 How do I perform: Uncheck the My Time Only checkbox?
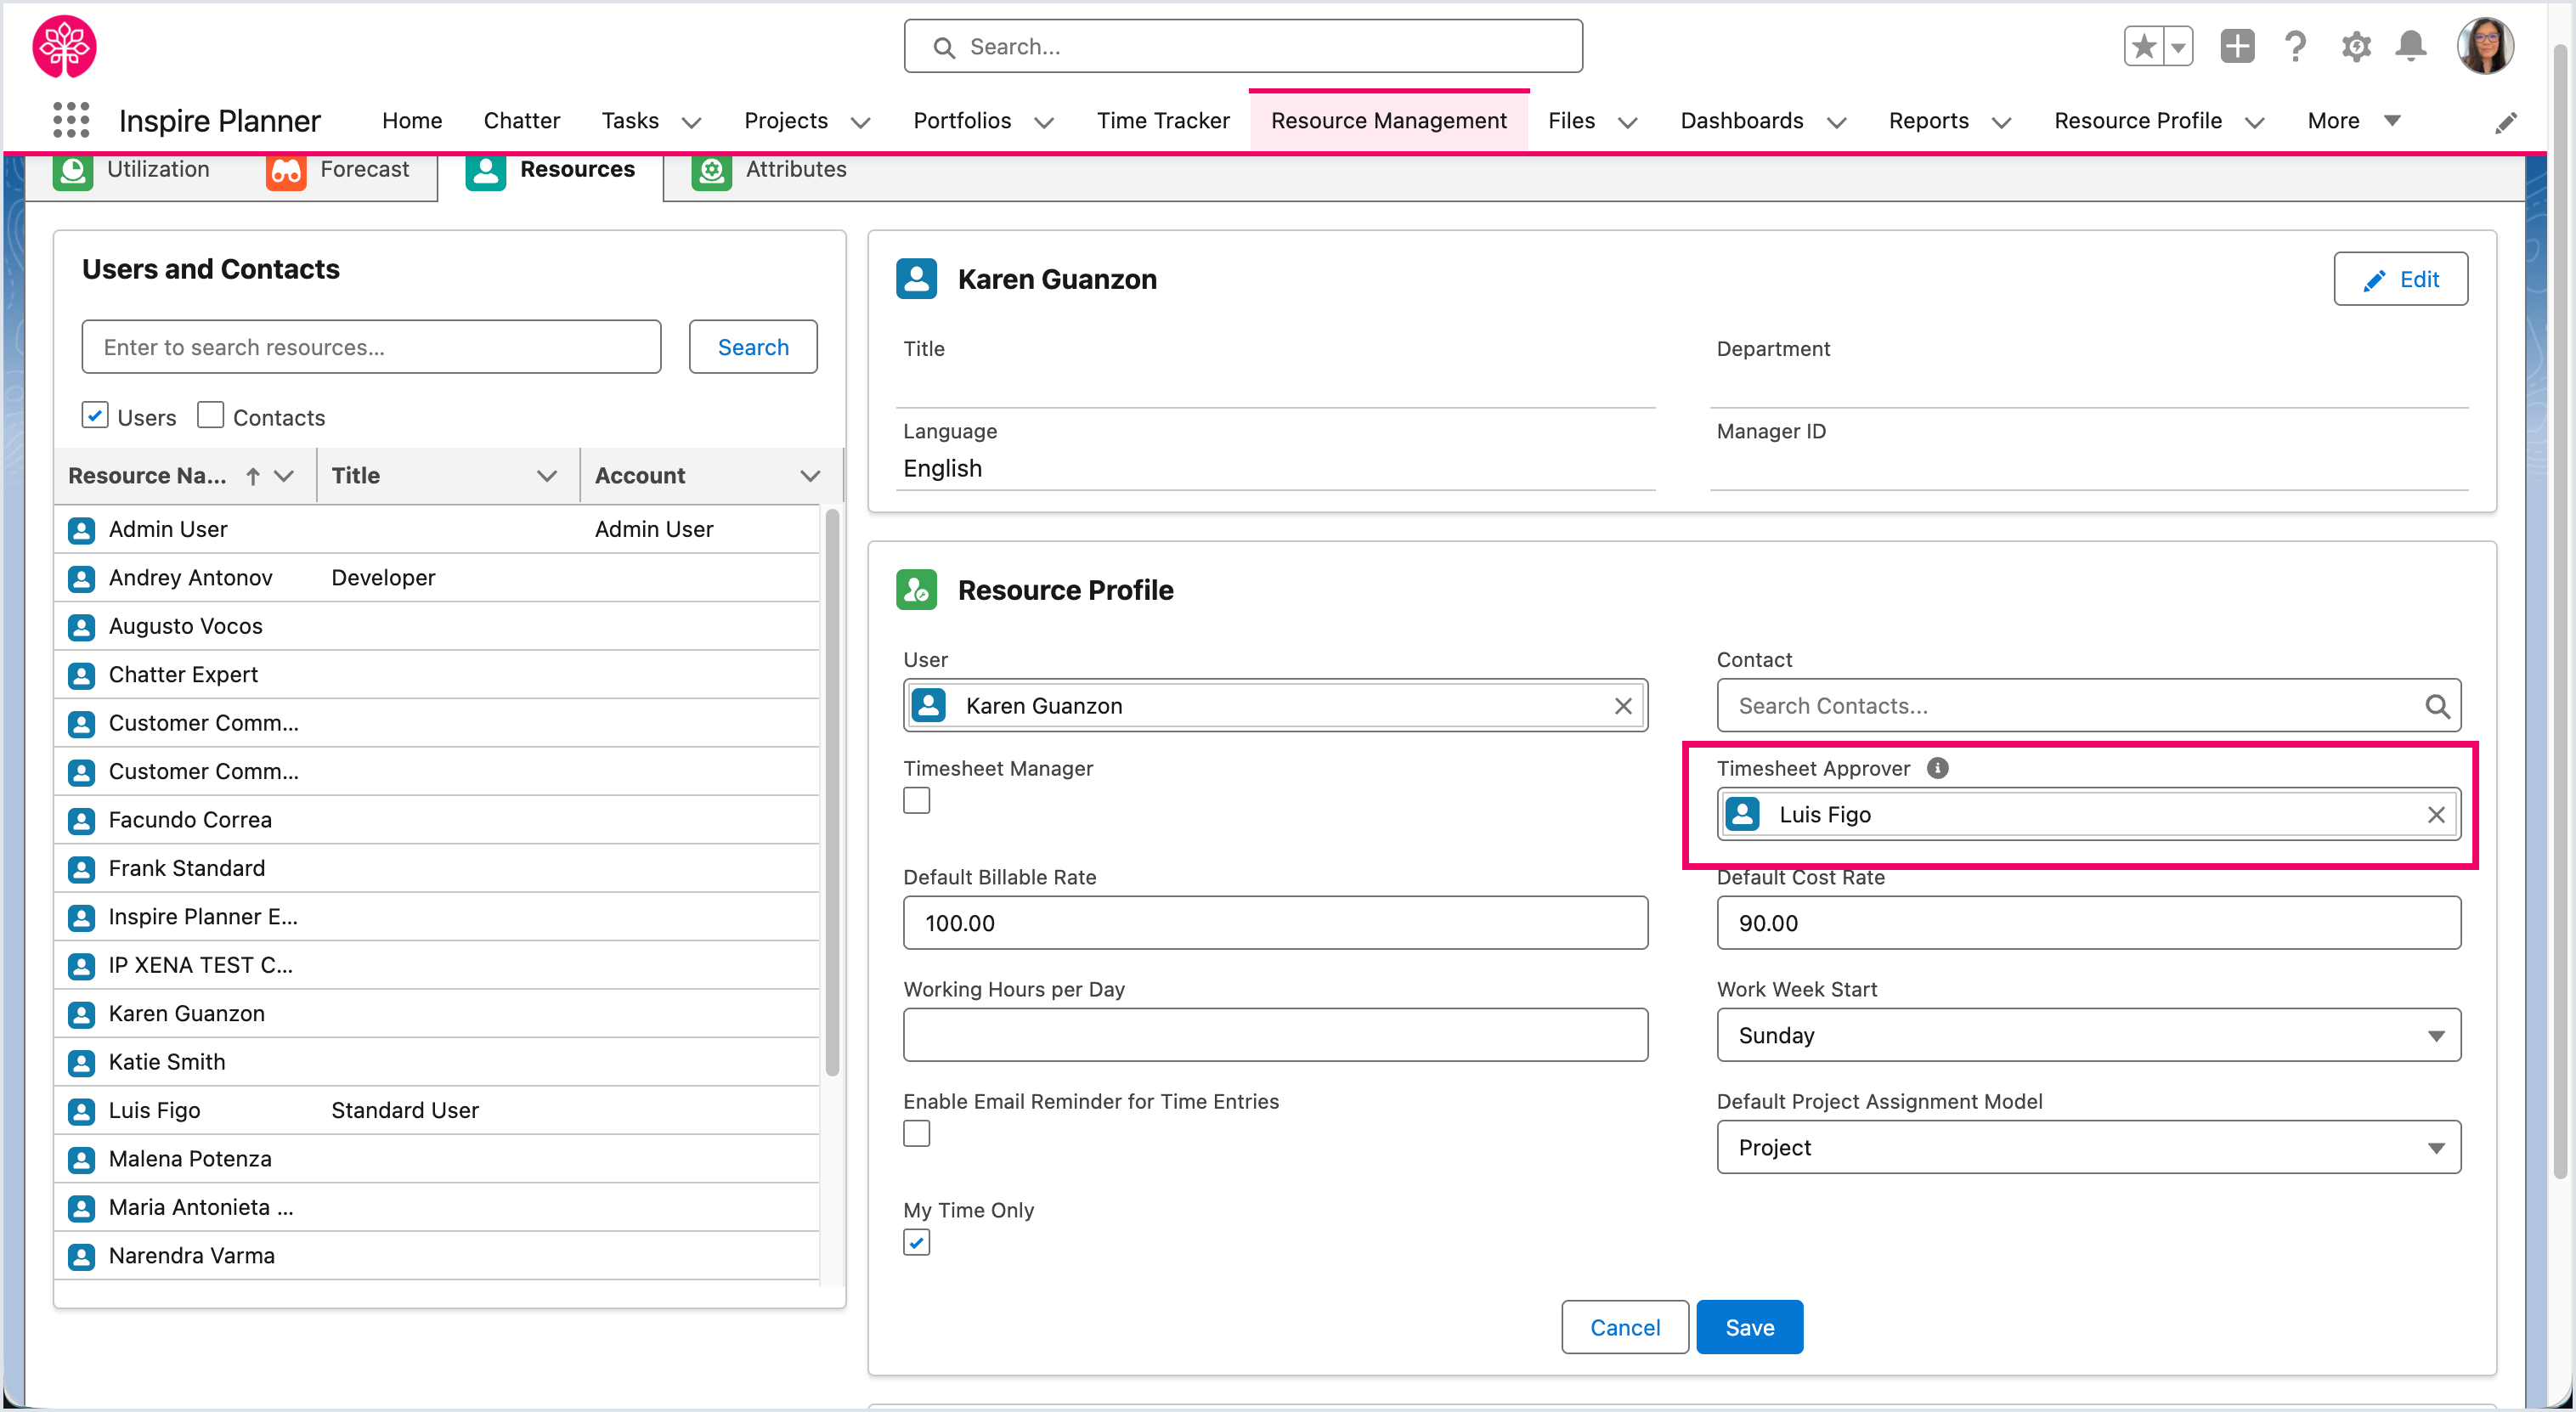point(916,1242)
